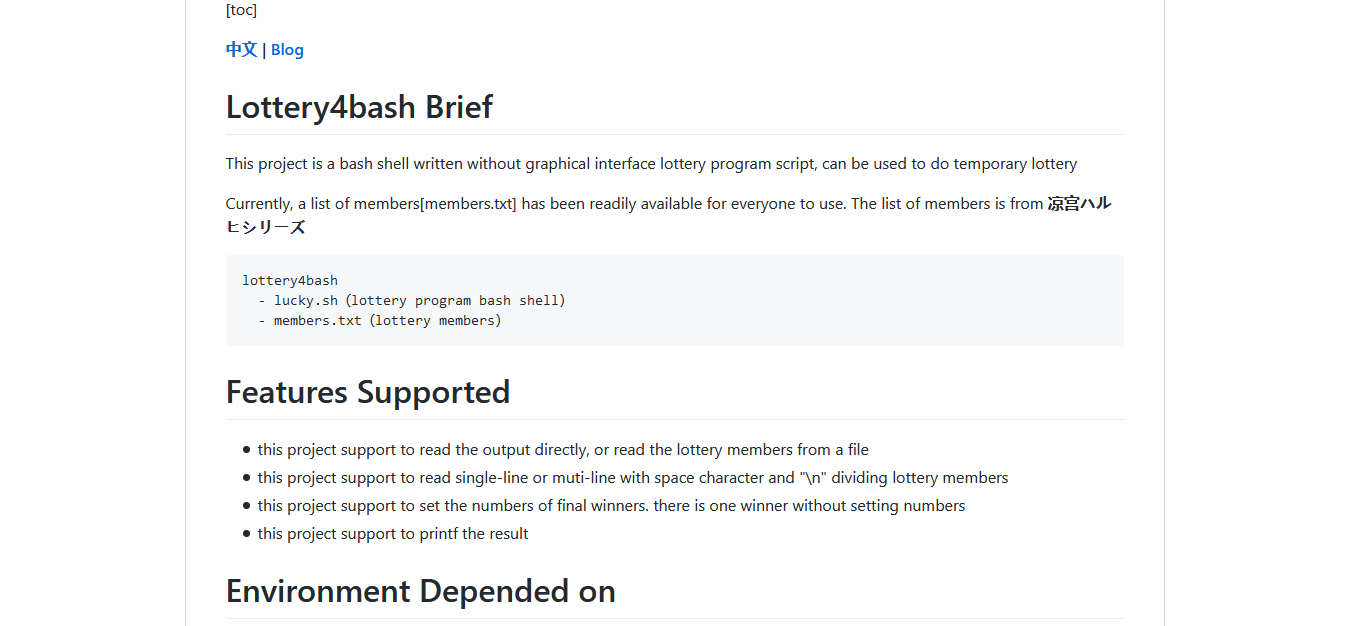Click the bullet about numbers of final winners
1349x626 pixels.
click(611, 506)
